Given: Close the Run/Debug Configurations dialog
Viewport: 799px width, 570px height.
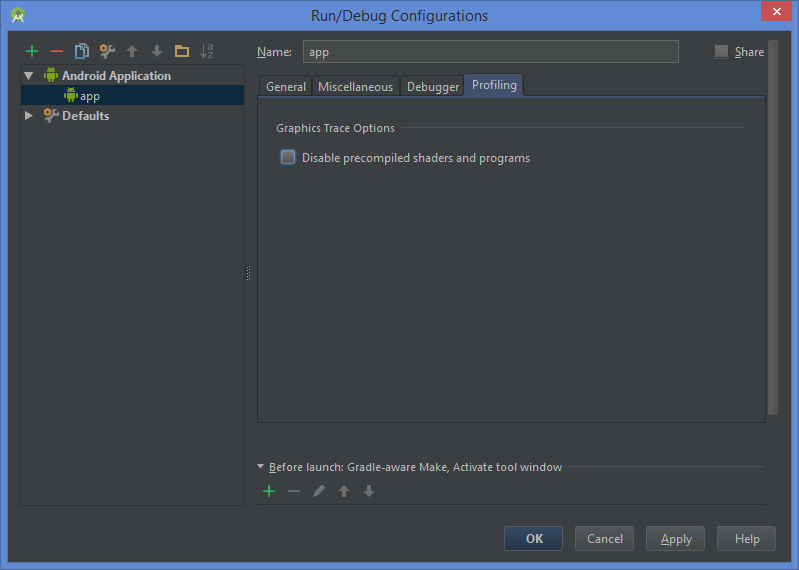Looking at the screenshot, I should point(777,11).
